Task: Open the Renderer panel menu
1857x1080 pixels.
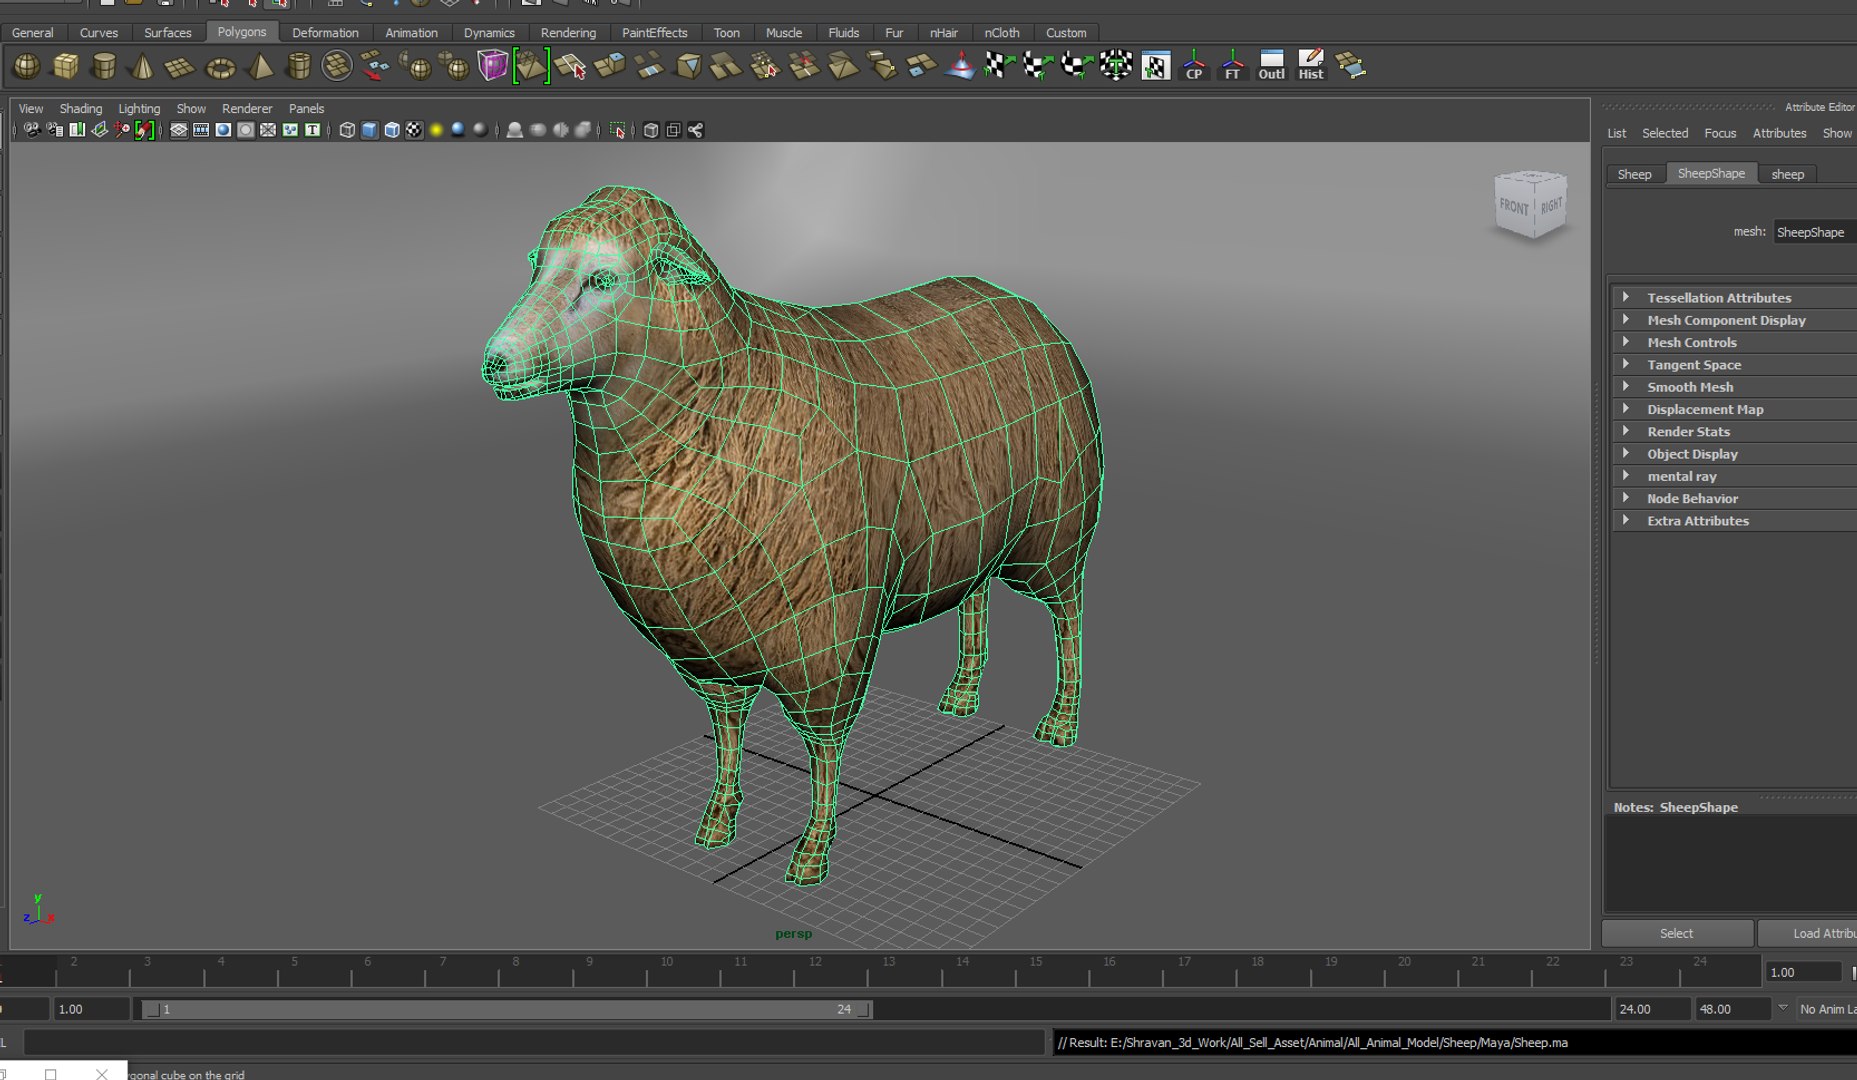Action: point(247,109)
